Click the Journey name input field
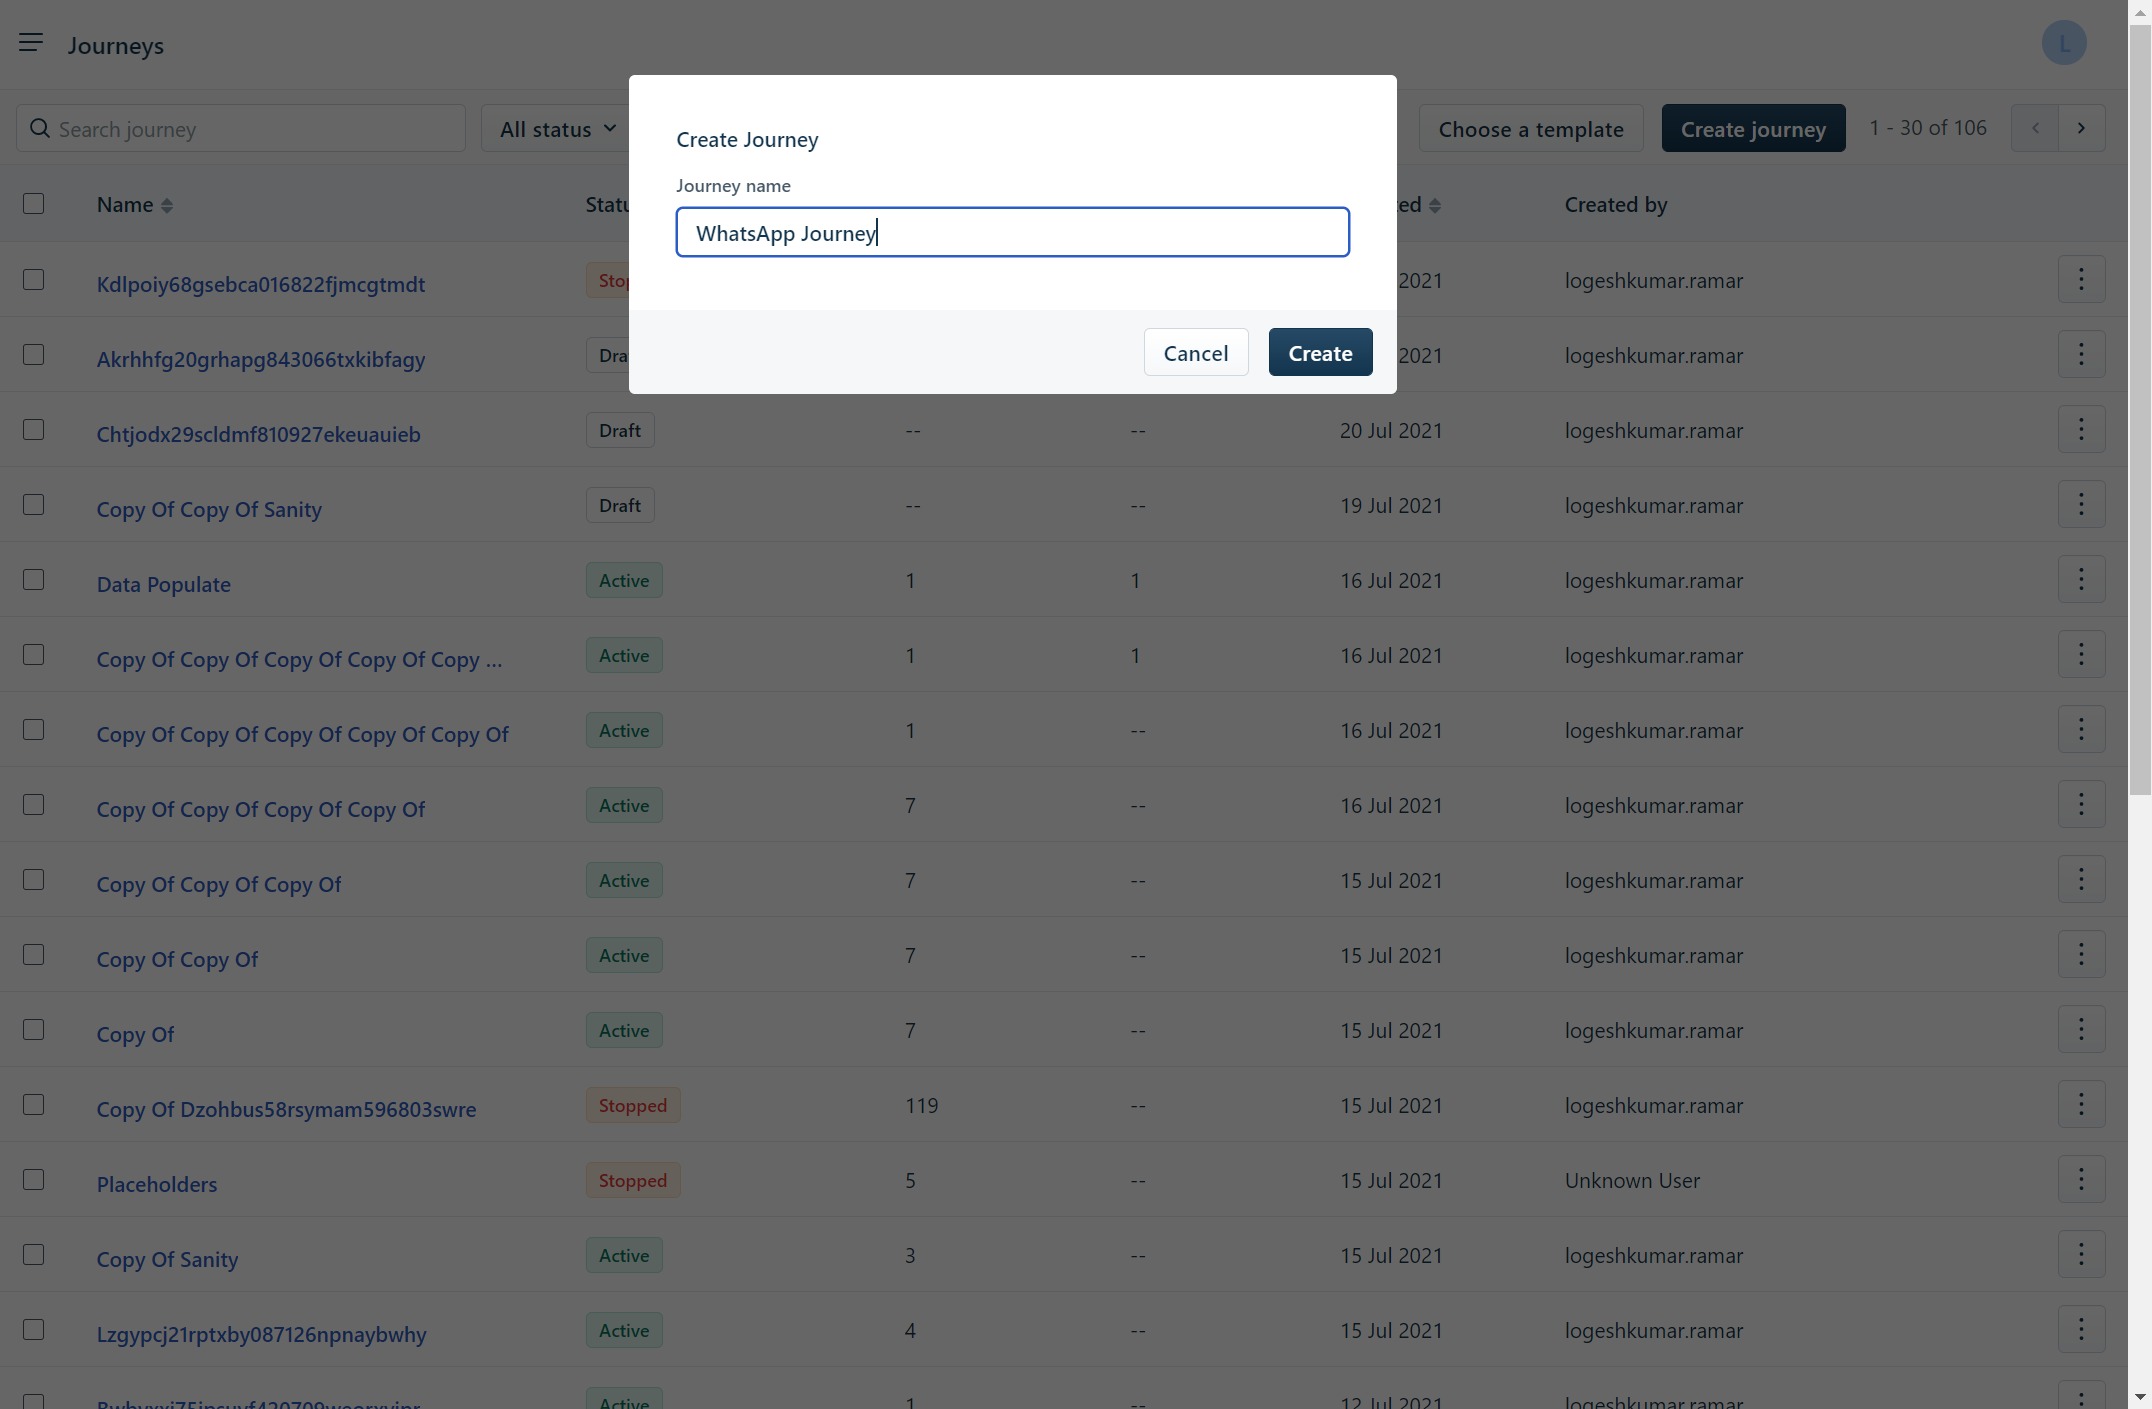The width and height of the screenshot is (2152, 1409). click(x=1013, y=232)
